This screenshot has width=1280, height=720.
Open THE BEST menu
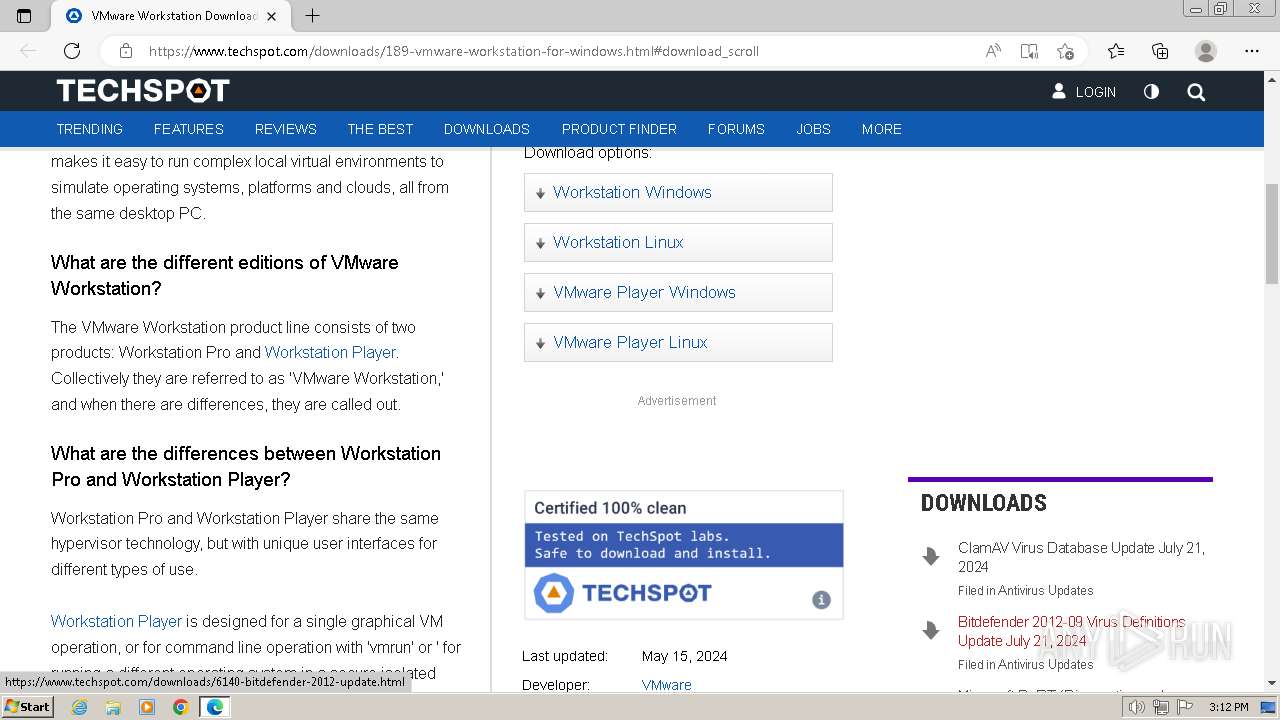pos(380,129)
